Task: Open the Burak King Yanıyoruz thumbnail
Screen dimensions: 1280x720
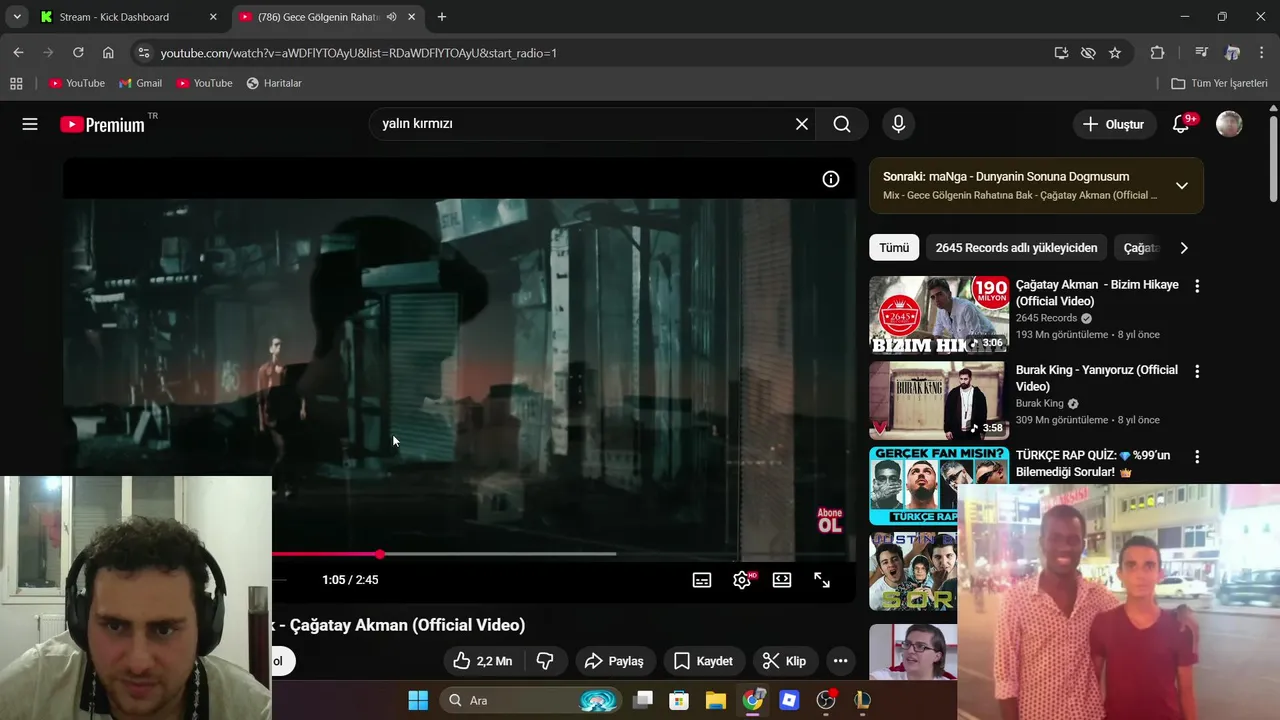Action: 939,400
